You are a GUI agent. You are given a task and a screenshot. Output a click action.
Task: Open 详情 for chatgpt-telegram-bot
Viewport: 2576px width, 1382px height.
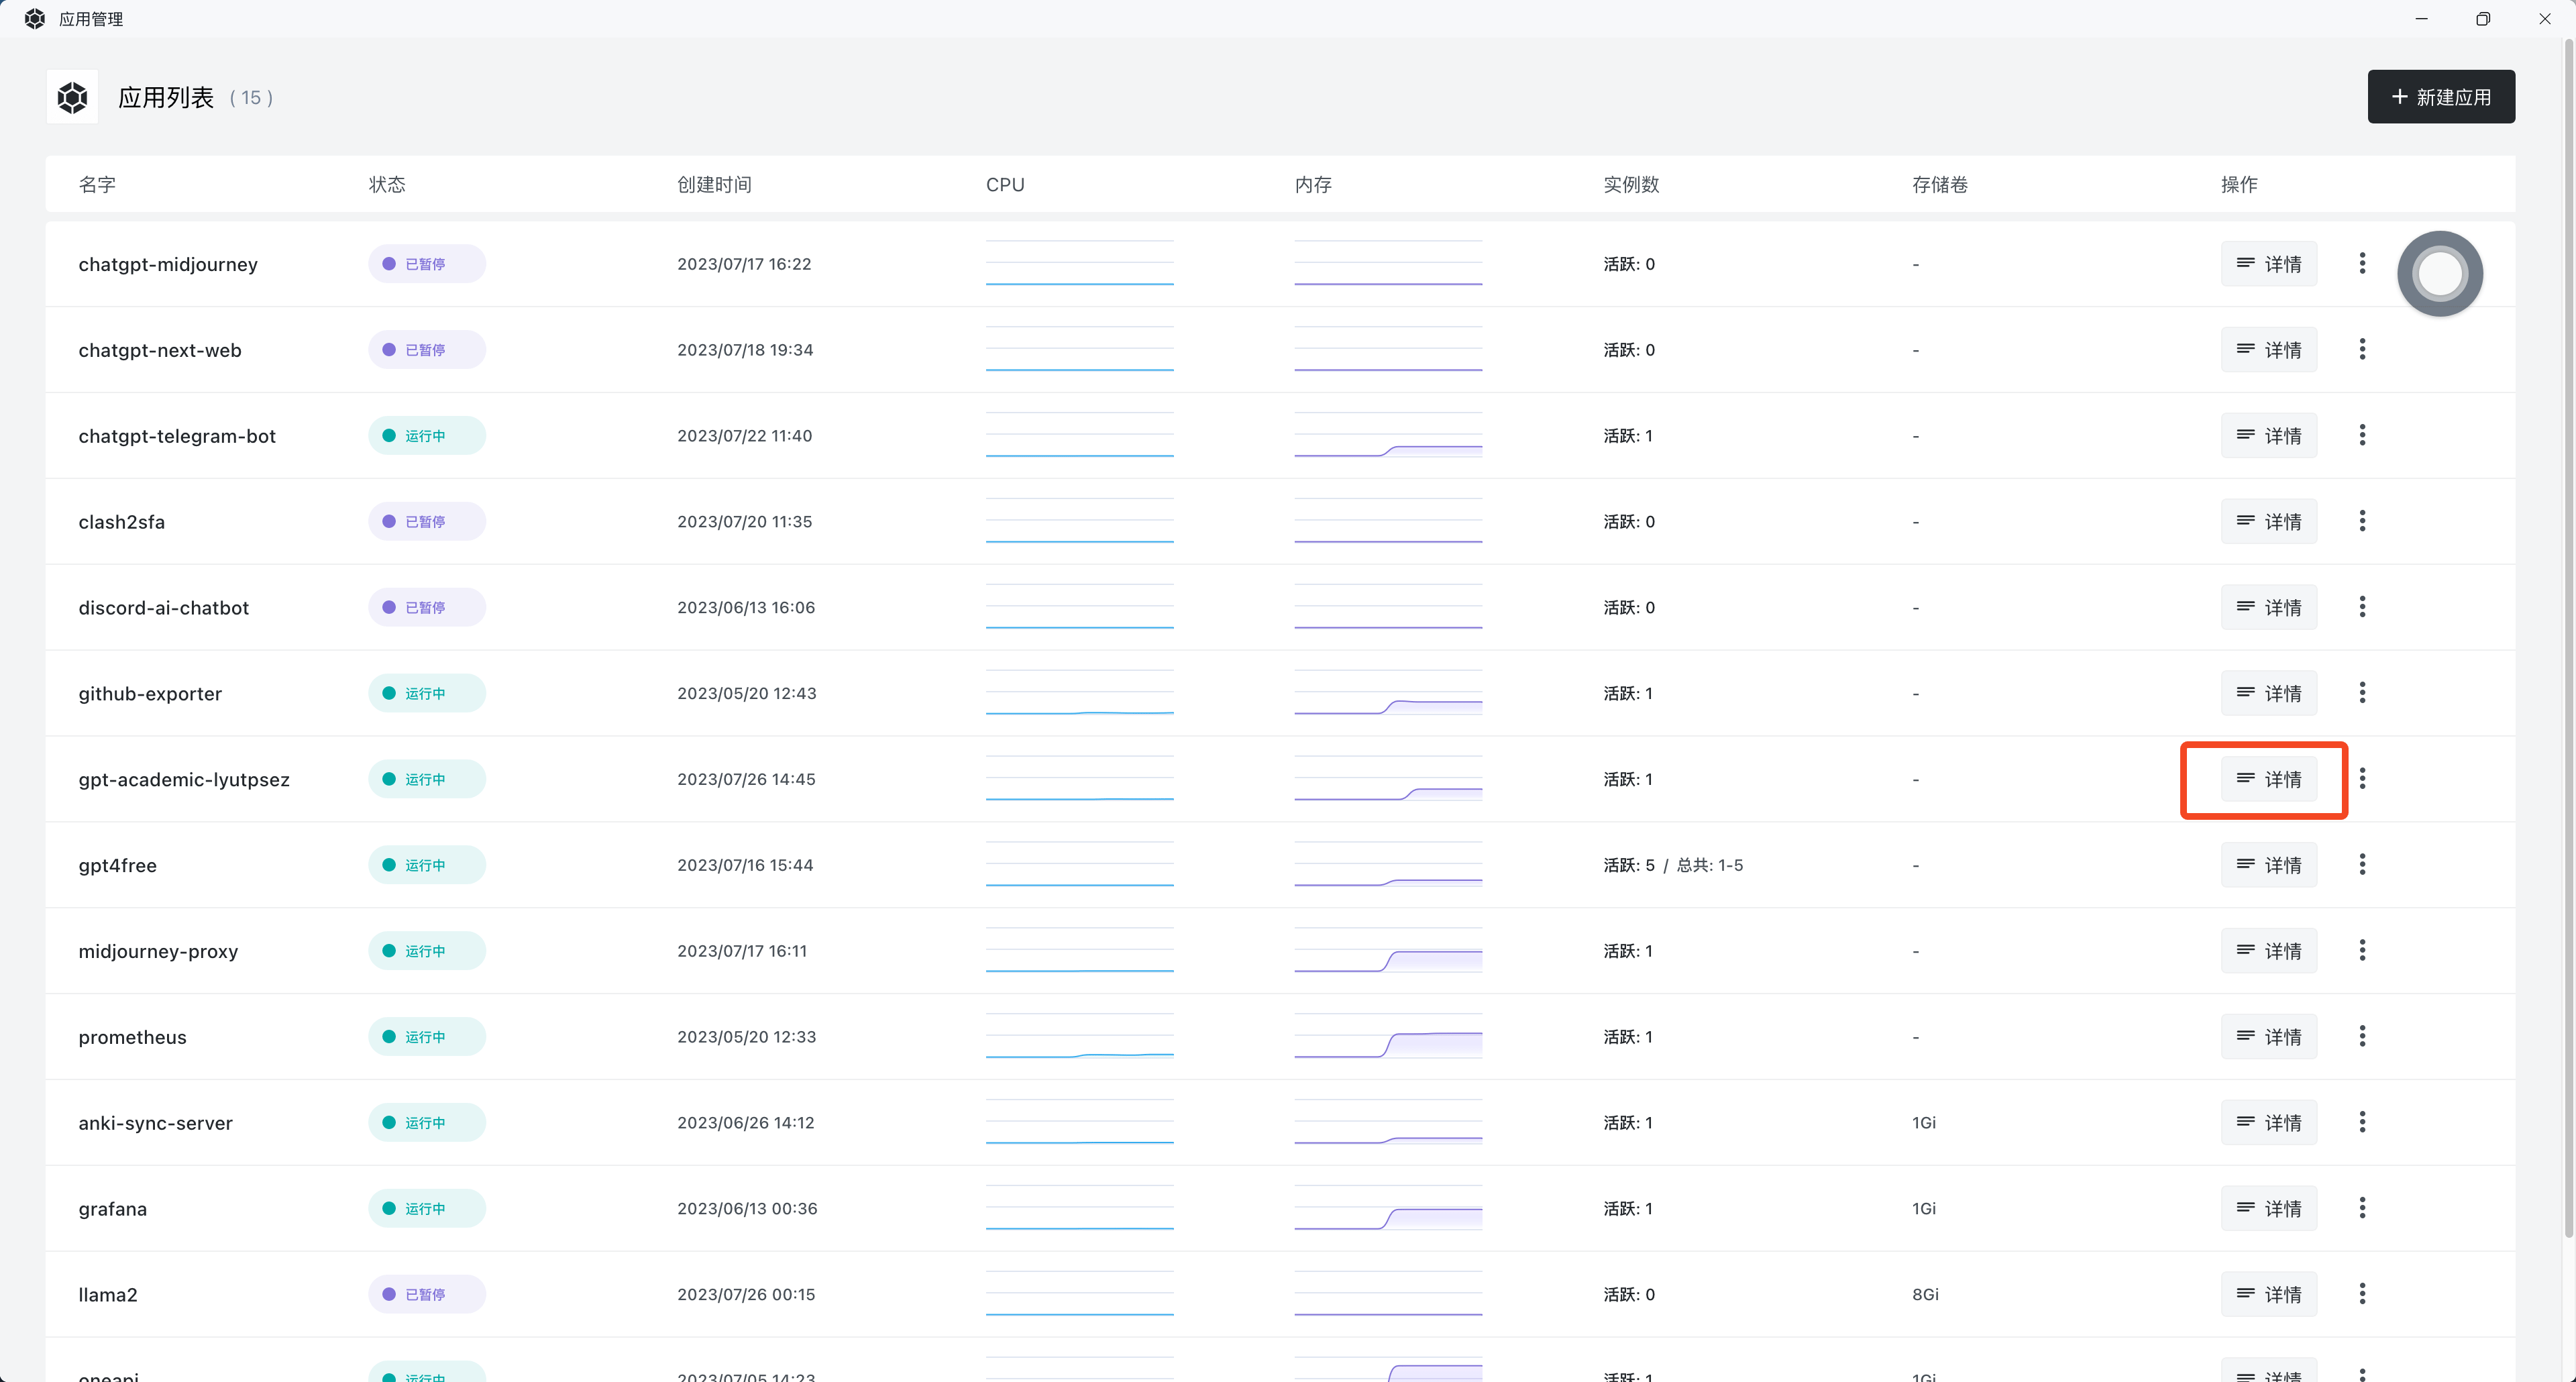(2268, 435)
